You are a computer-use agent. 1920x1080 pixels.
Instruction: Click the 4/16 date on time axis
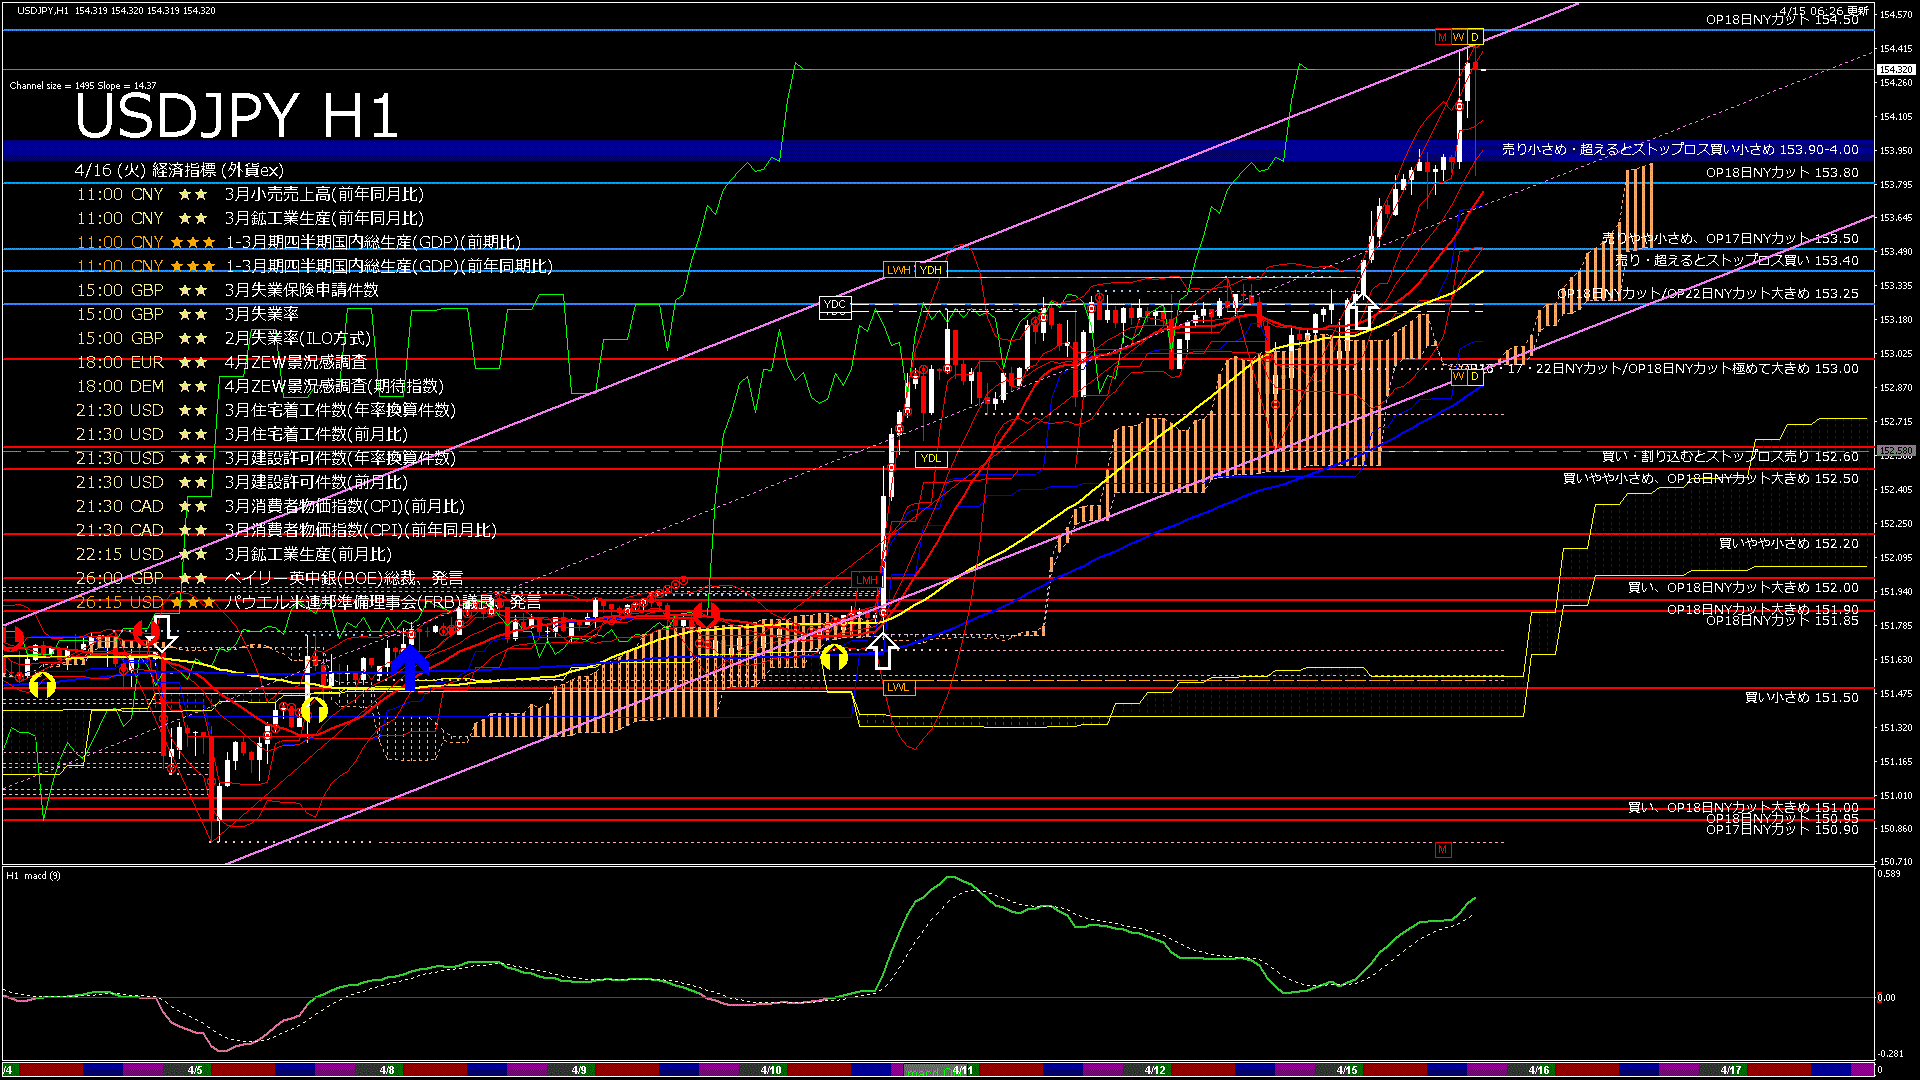[x=1539, y=1070]
